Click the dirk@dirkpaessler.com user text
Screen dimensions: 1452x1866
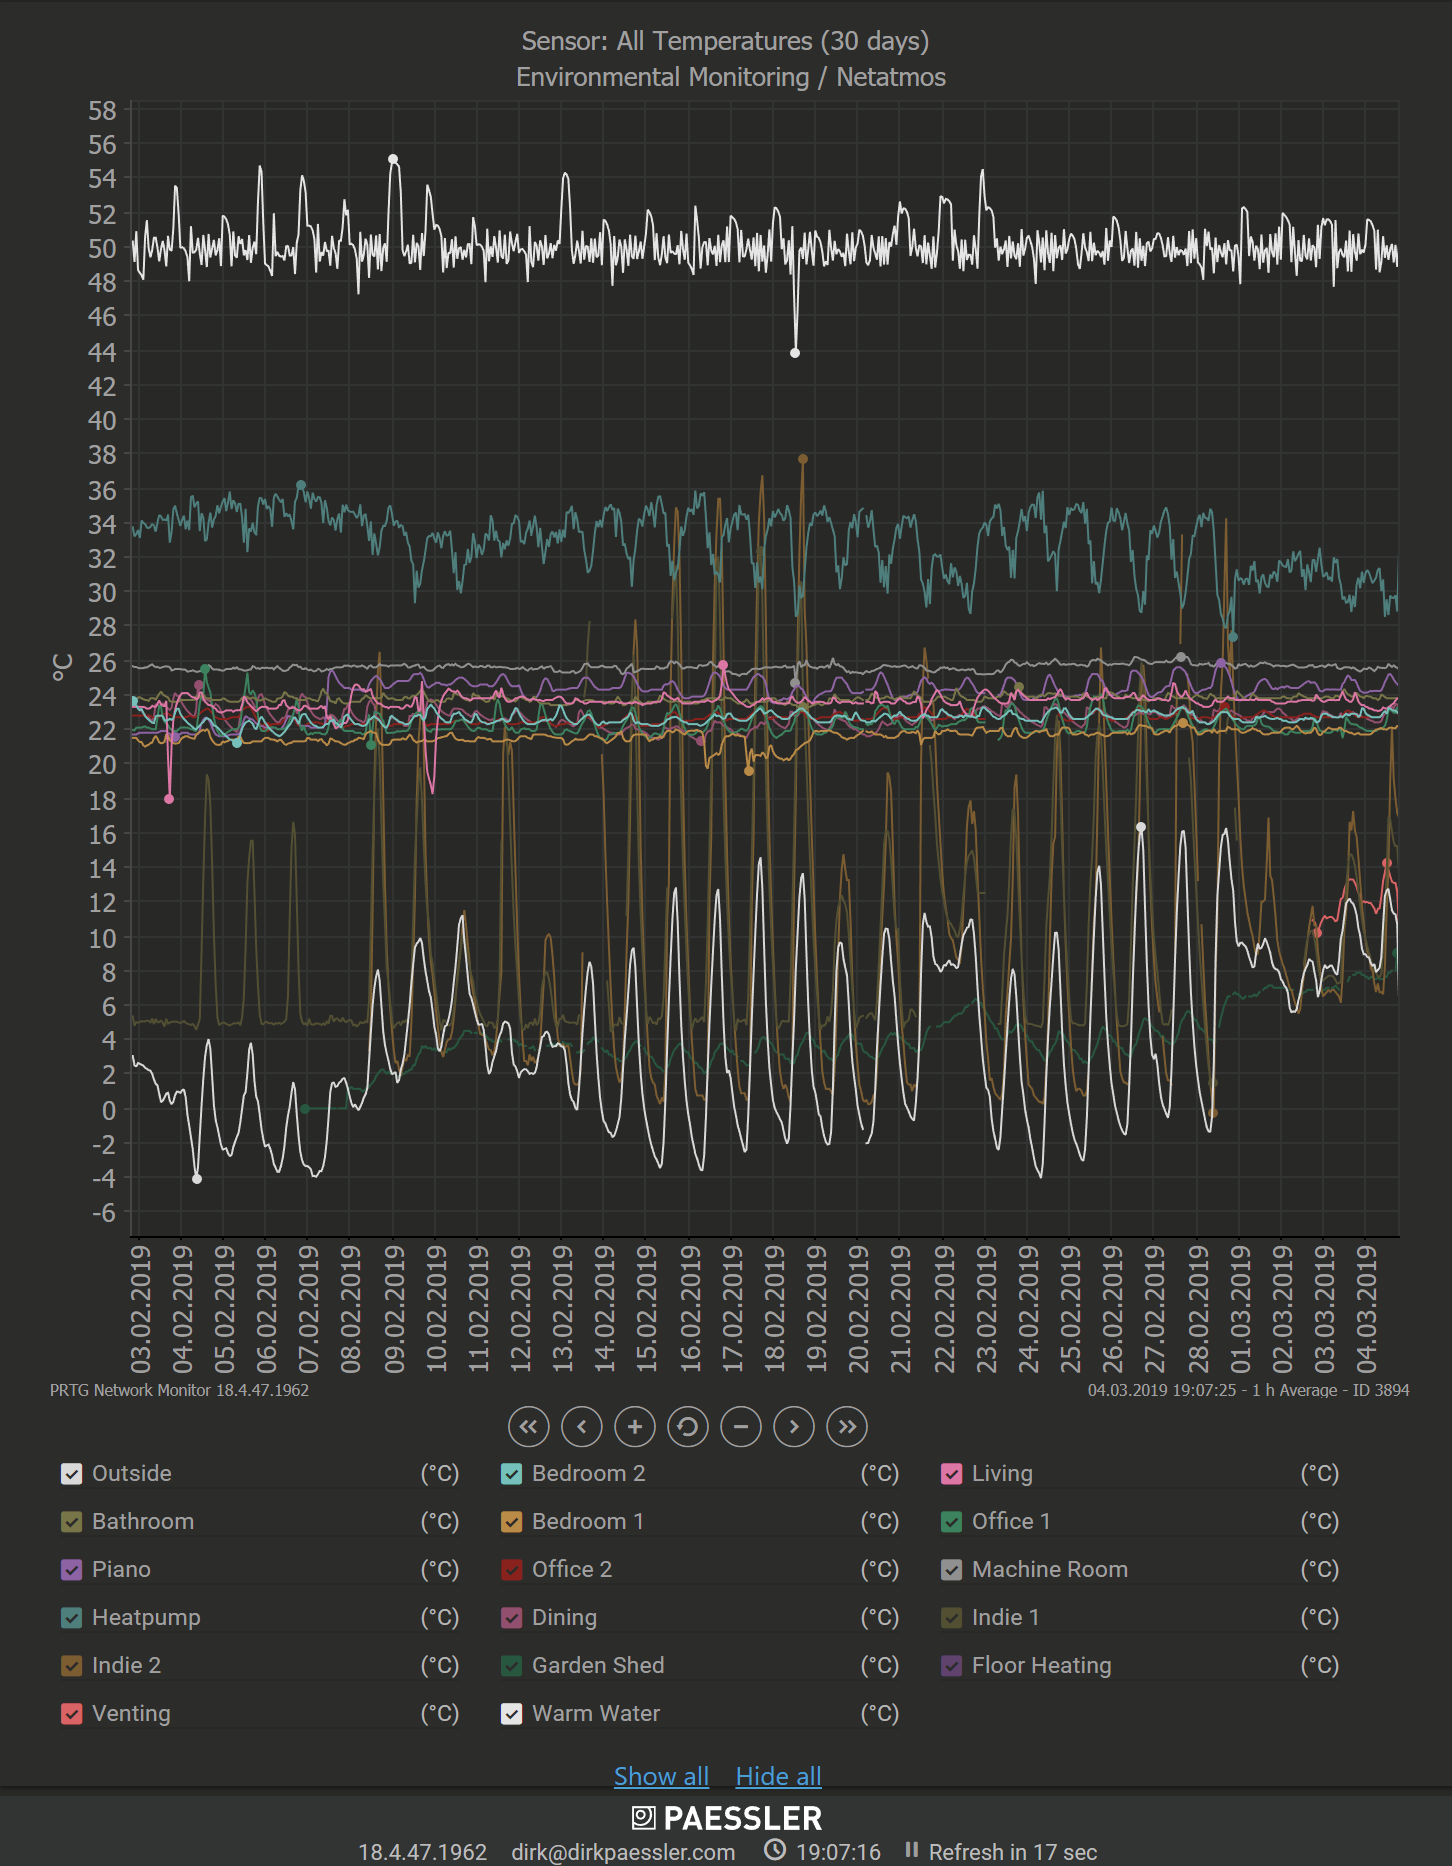623,1852
